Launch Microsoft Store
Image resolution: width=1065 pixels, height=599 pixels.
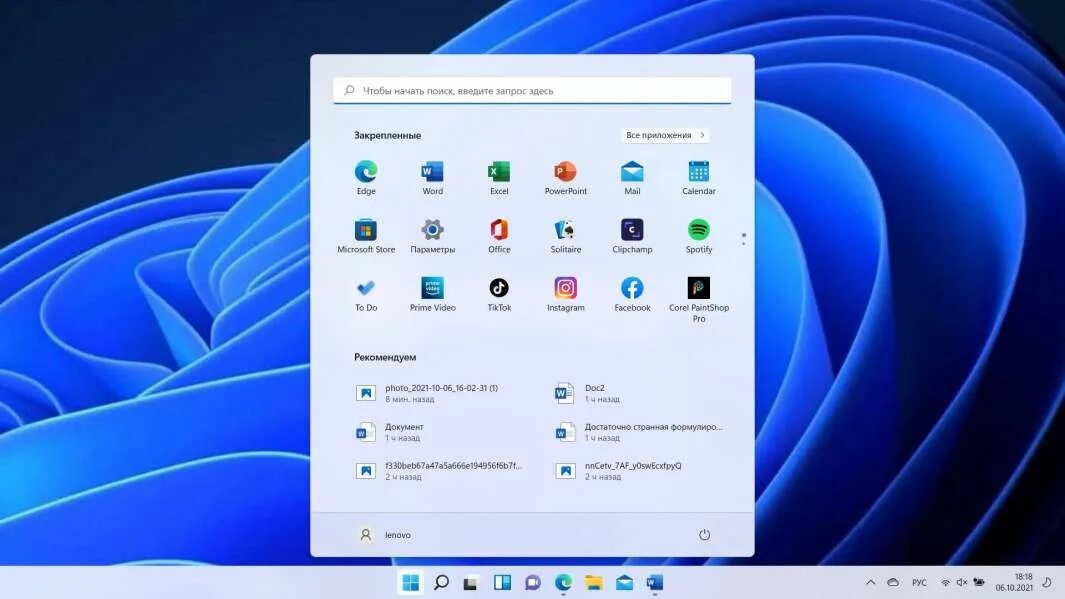click(366, 236)
